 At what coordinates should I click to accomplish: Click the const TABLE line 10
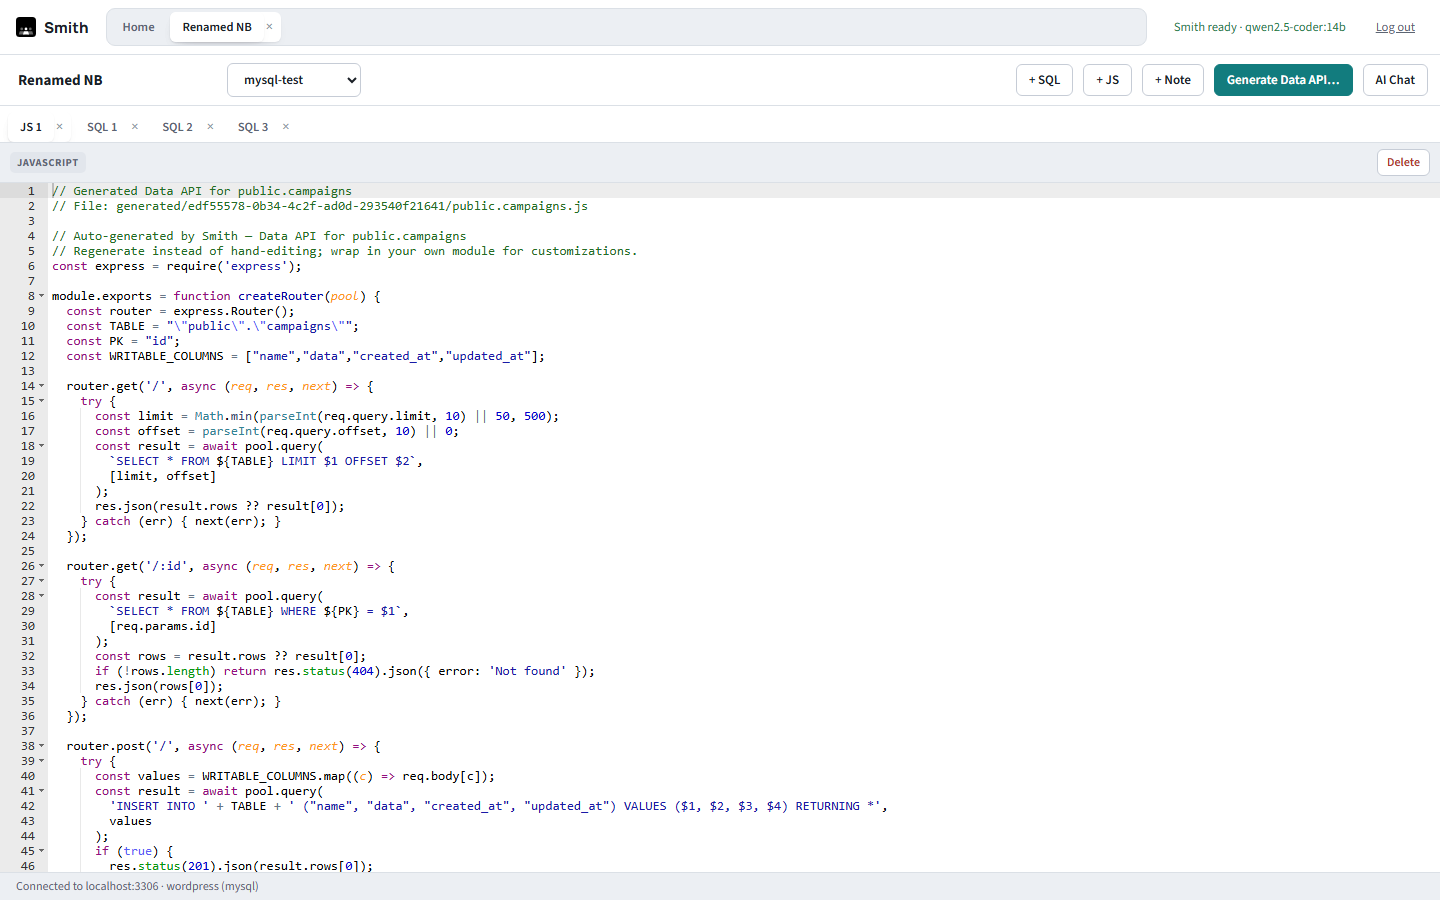pyautogui.click(x=212, y=326)
